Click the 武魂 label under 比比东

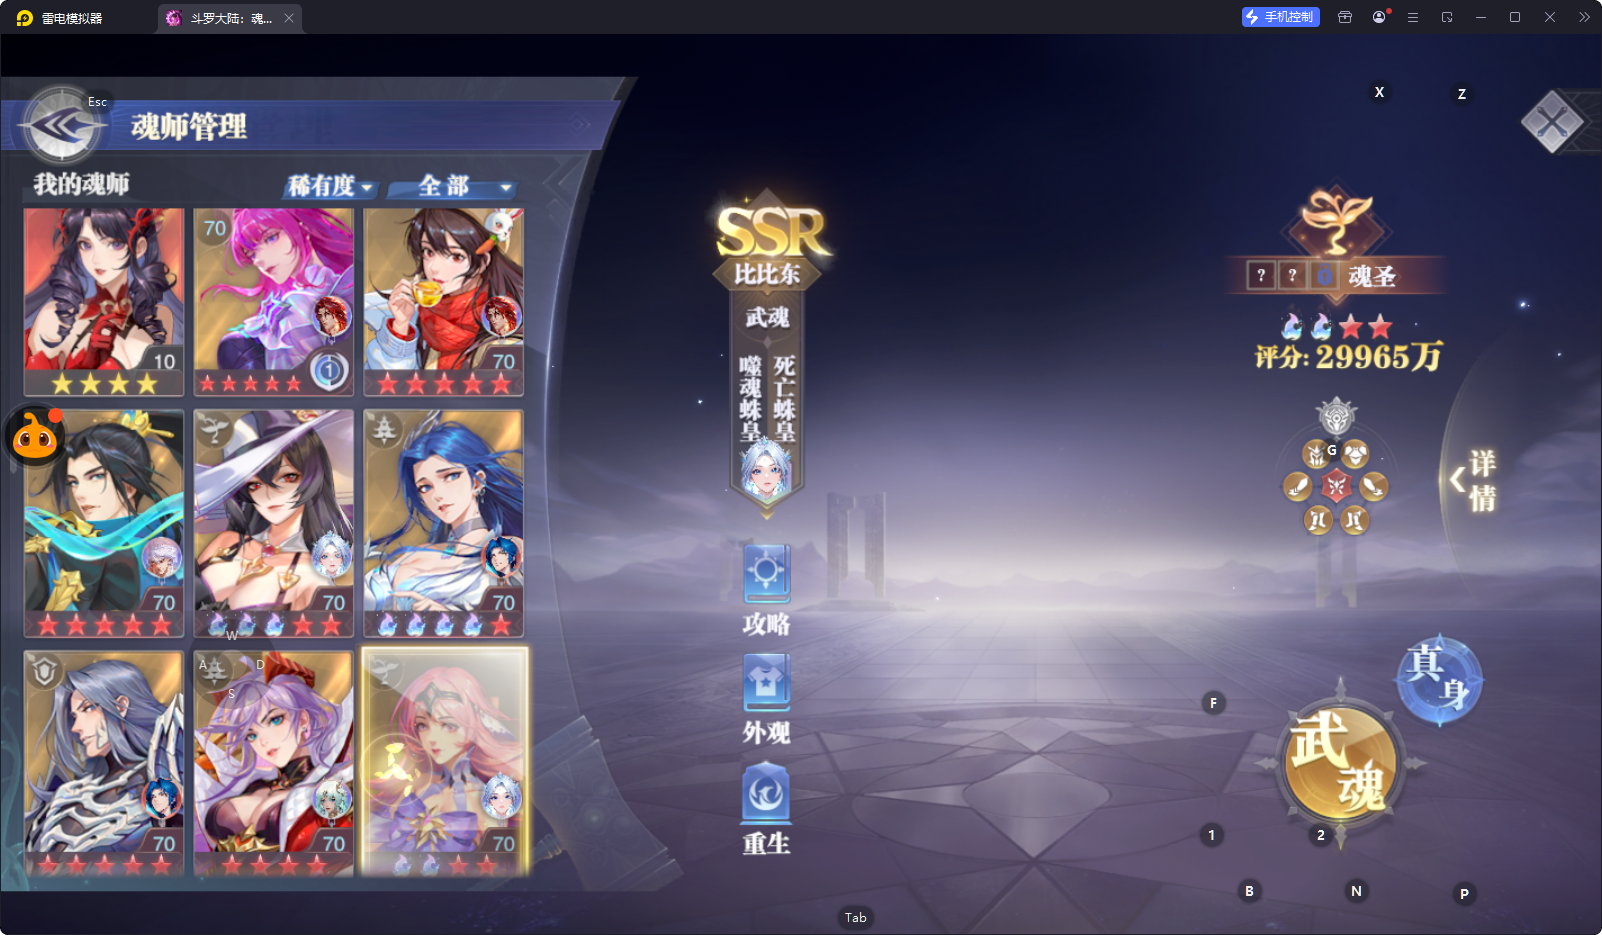click(x=767, y=317)
